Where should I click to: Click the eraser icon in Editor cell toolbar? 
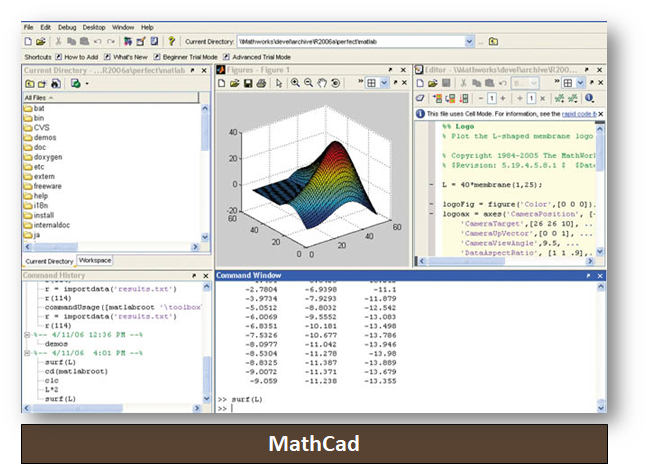pos(420,98)
